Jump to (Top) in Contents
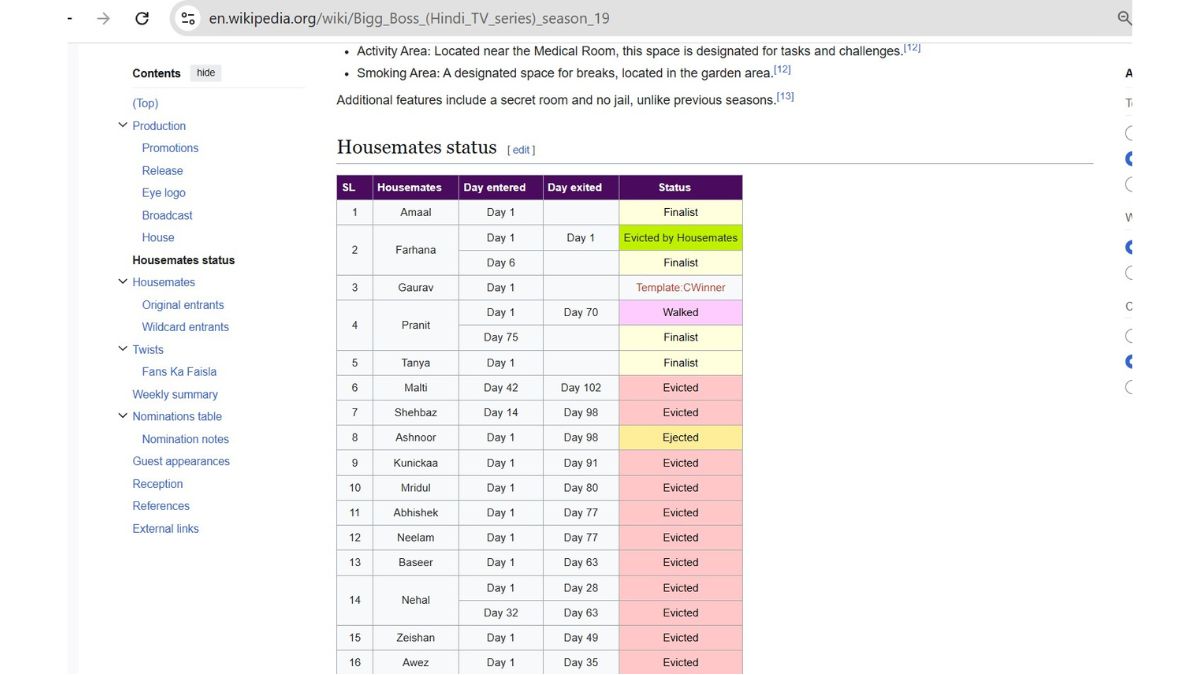 pyautogui.click(x=145, y=103)
